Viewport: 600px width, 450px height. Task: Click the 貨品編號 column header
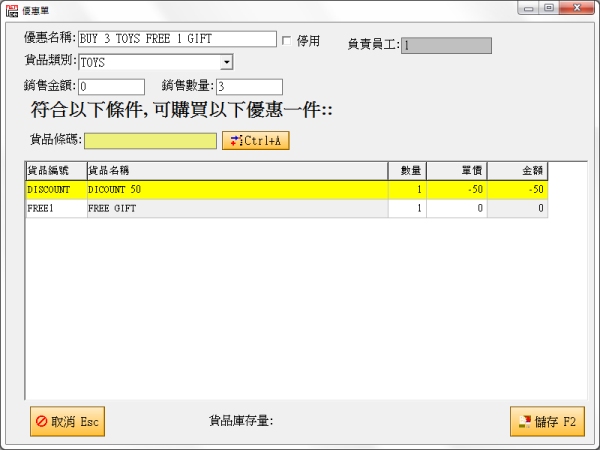click(x=57, y=171)
